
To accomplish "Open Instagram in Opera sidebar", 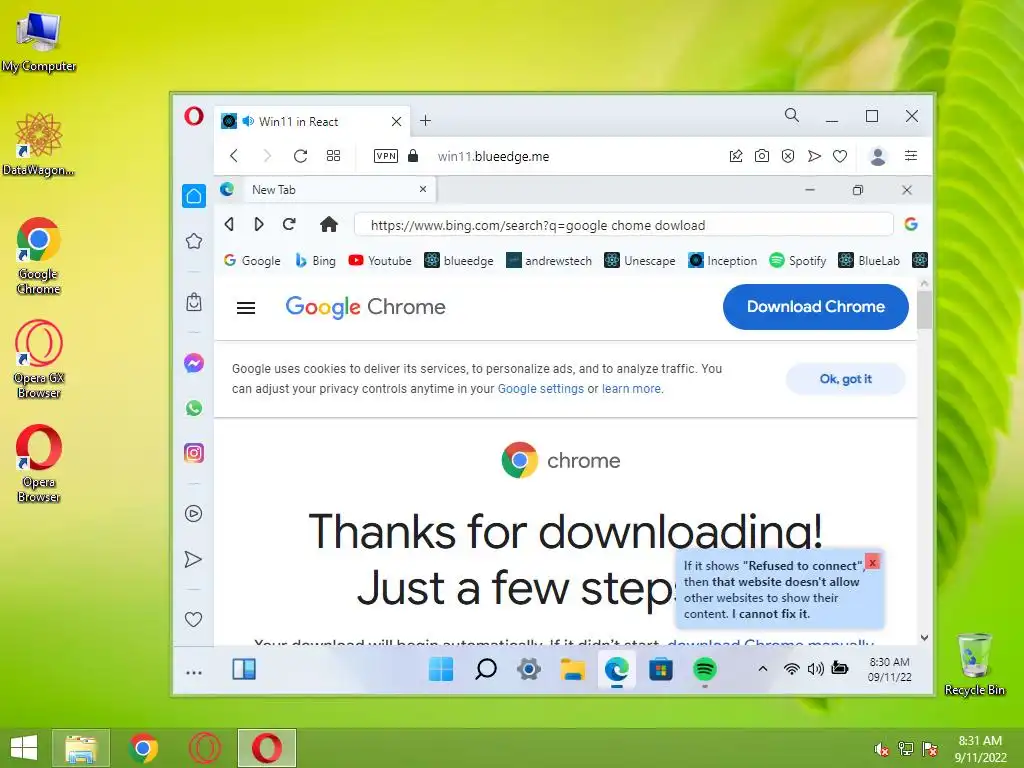I will point(194,453).
